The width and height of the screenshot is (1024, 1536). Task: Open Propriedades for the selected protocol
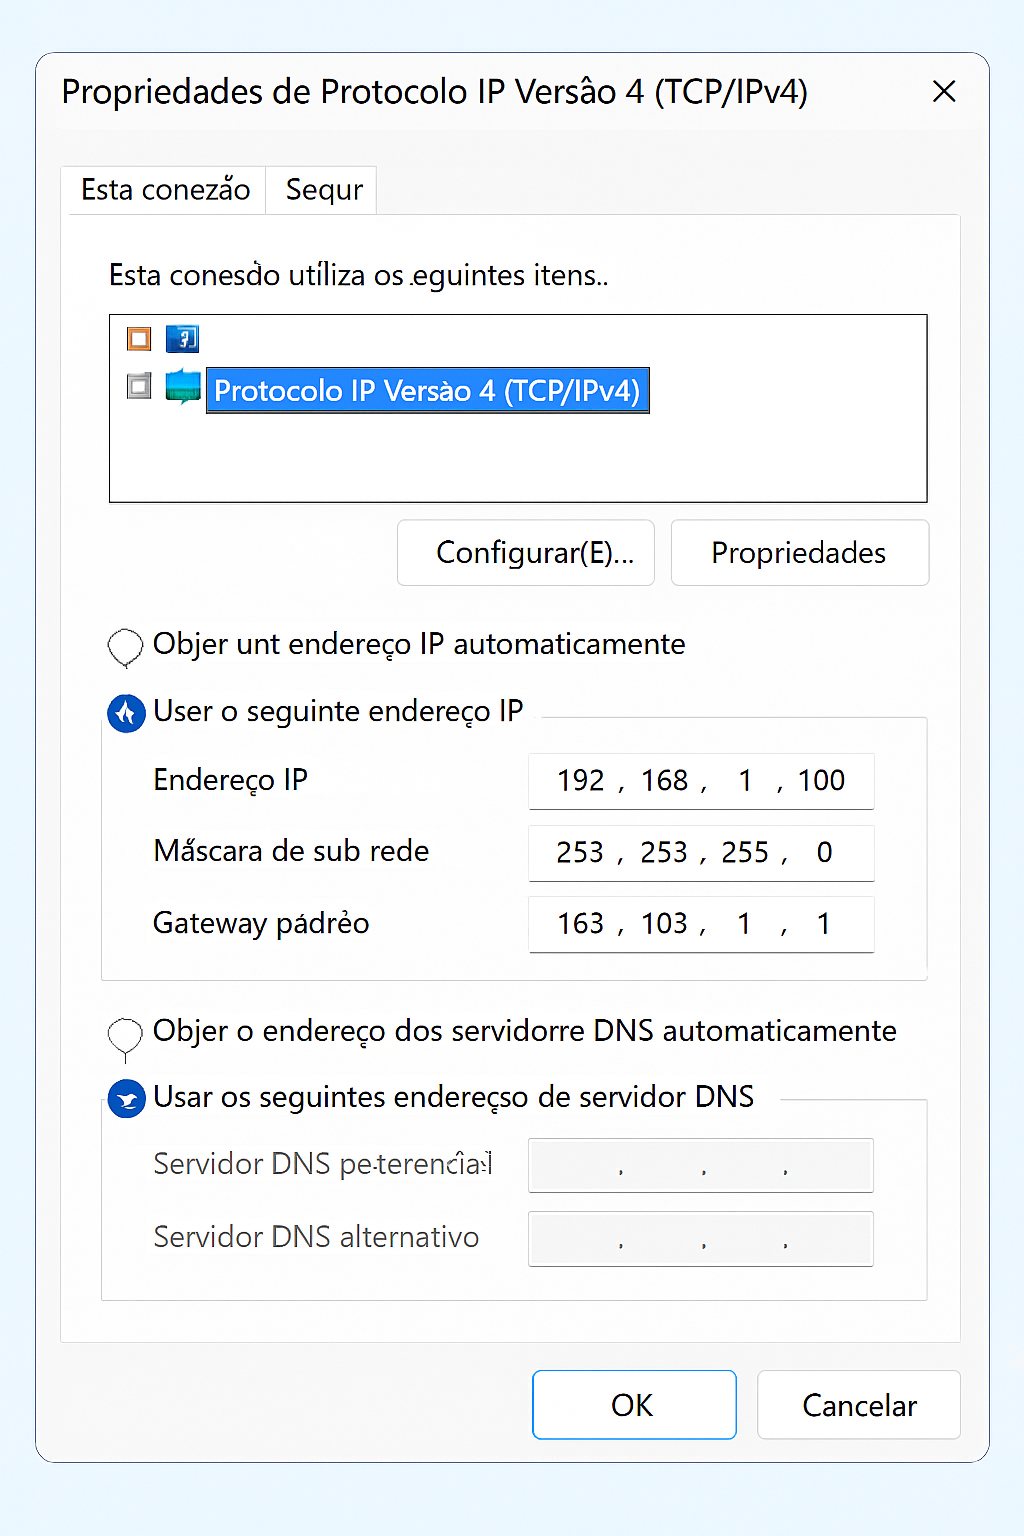pos(799,553)
